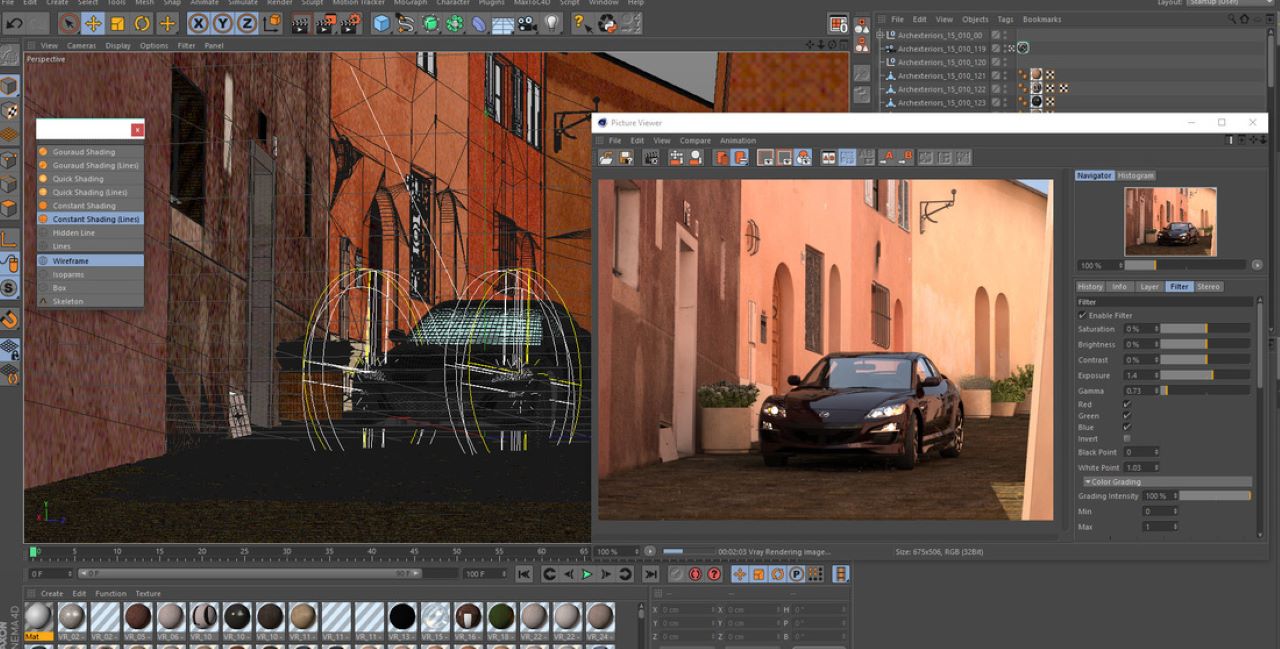This screenshot has width=1280, height=649.
Task: Open Texture menu in Material Manager
Action: (x=148, y=594)
